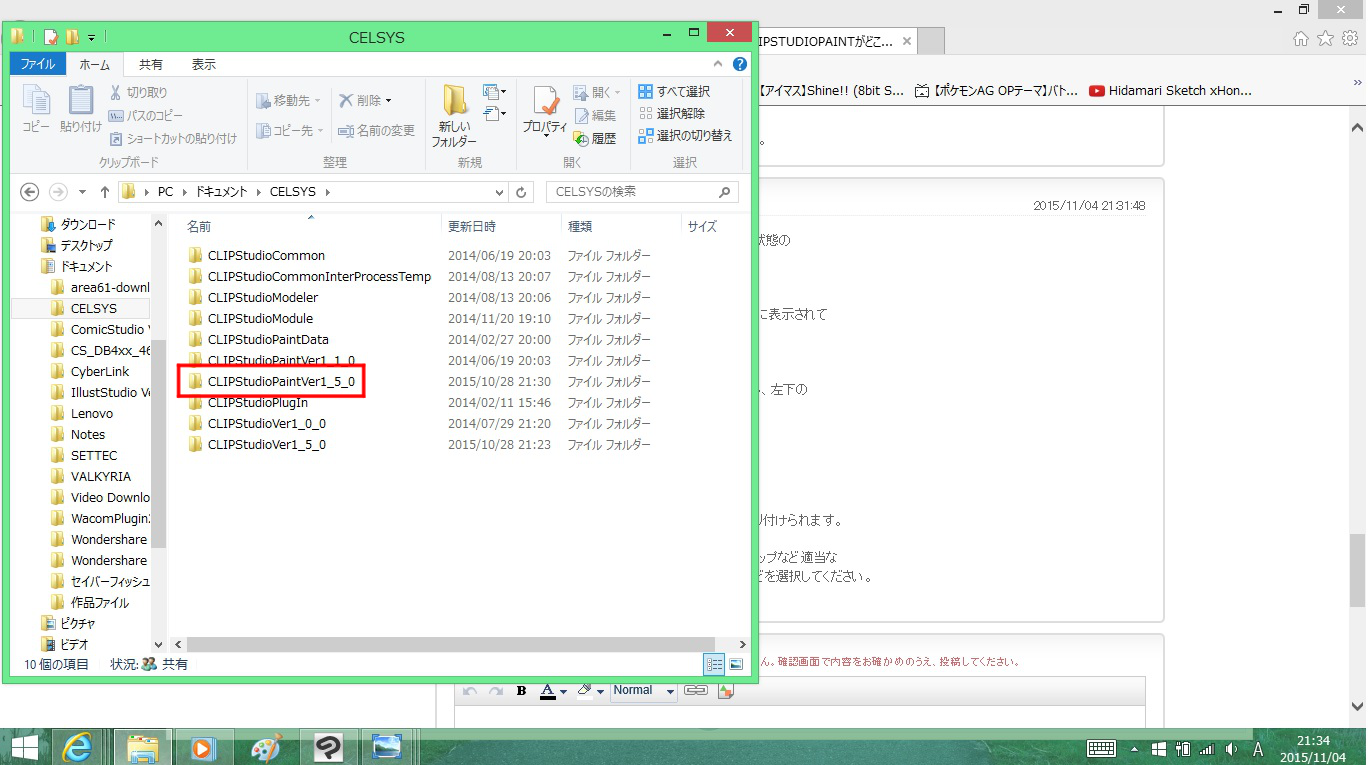
Task: Open the File (ファイル) menu
Action: click(x=38, y=64)
